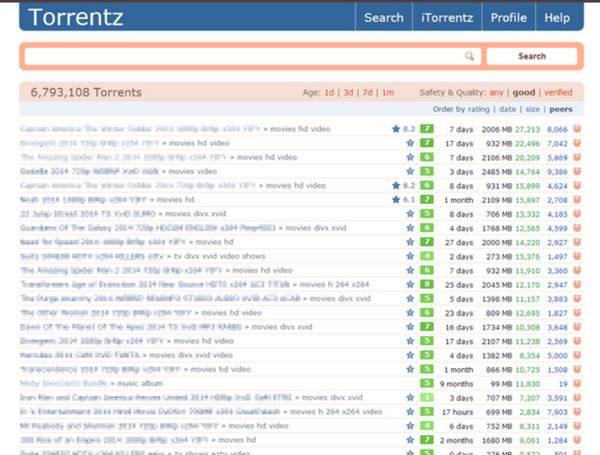Filter by age 3d

[x=348, y=93]
